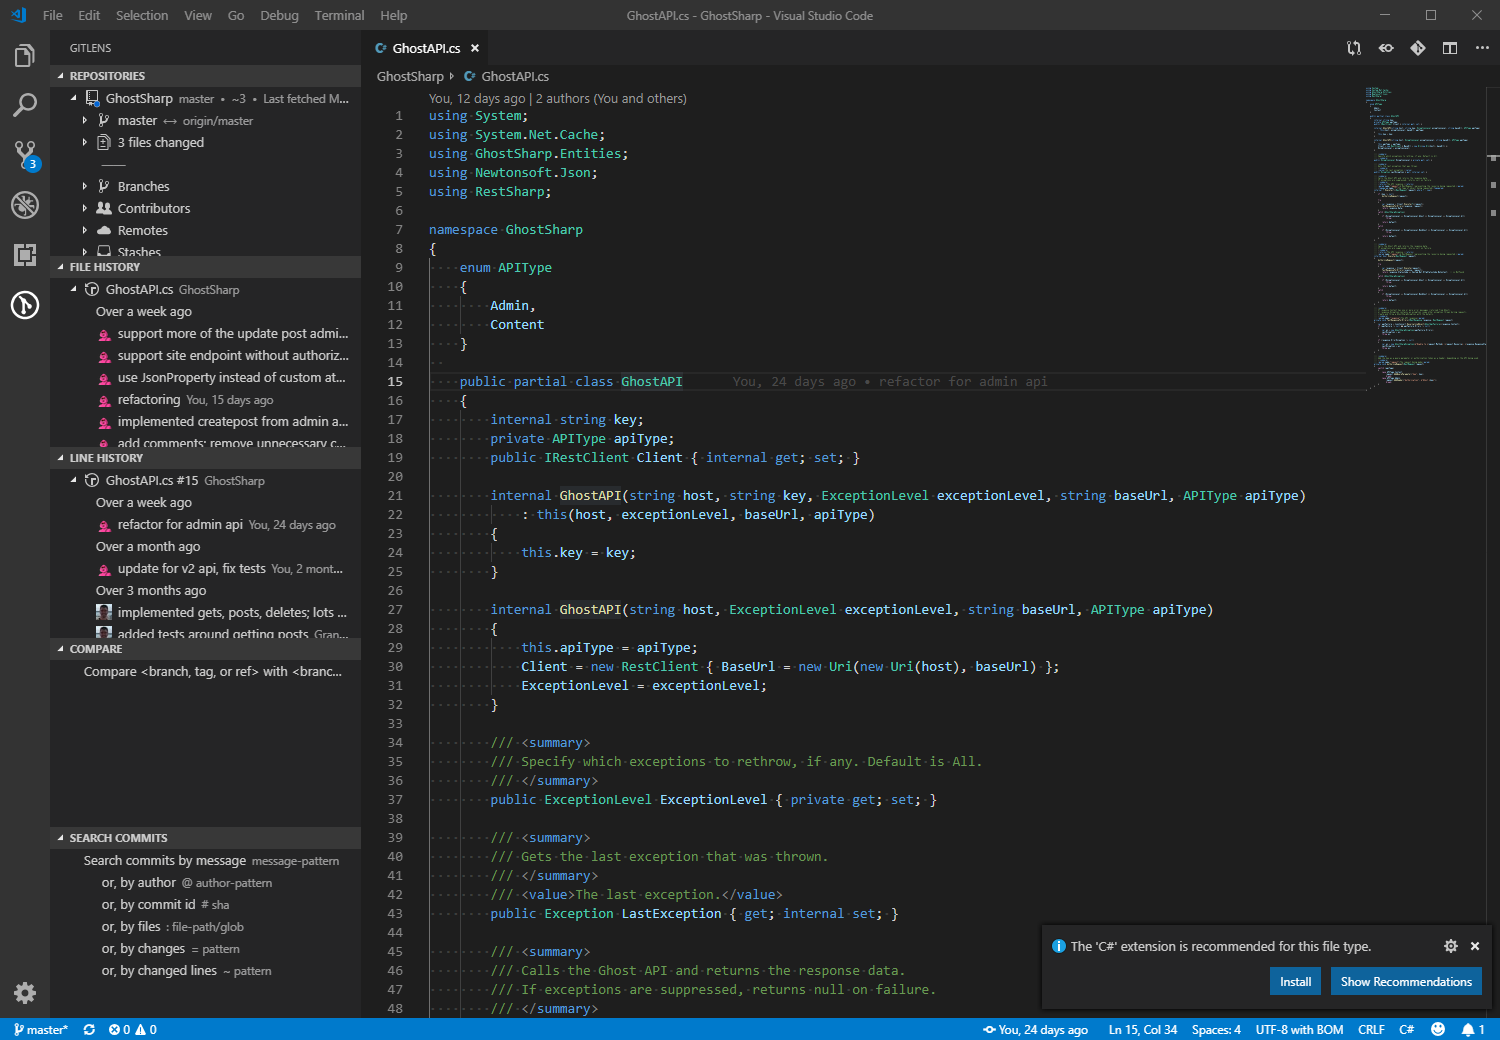Select the 'or, by author' search option
1500x1040 pixels.
pos(187,882)
